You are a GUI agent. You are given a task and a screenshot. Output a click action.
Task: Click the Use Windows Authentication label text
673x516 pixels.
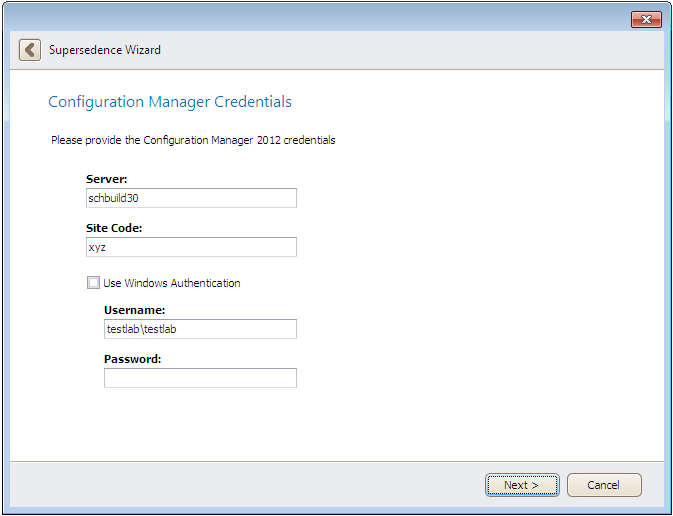click(x=171, y=283)
